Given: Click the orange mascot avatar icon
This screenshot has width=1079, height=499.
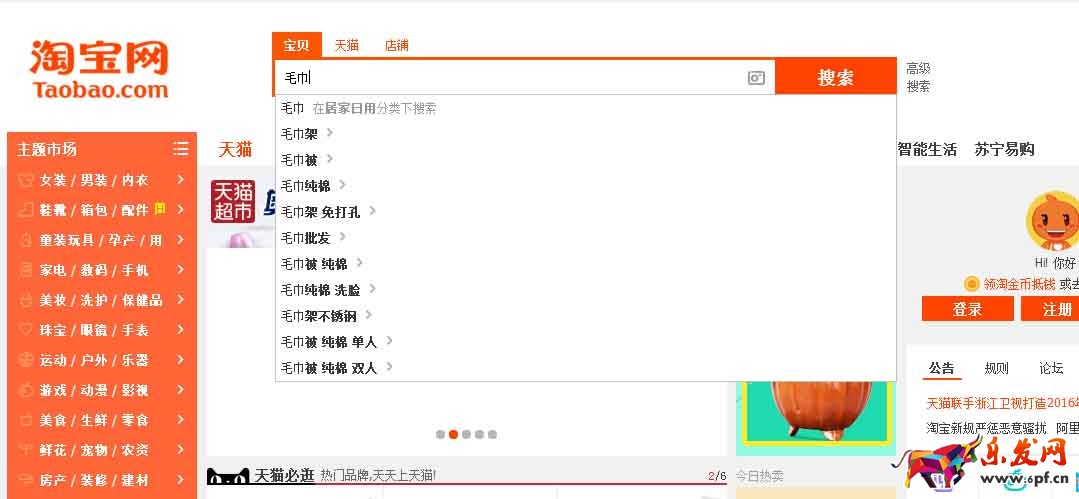Looking at the screenshot, I should (1052, 221).
